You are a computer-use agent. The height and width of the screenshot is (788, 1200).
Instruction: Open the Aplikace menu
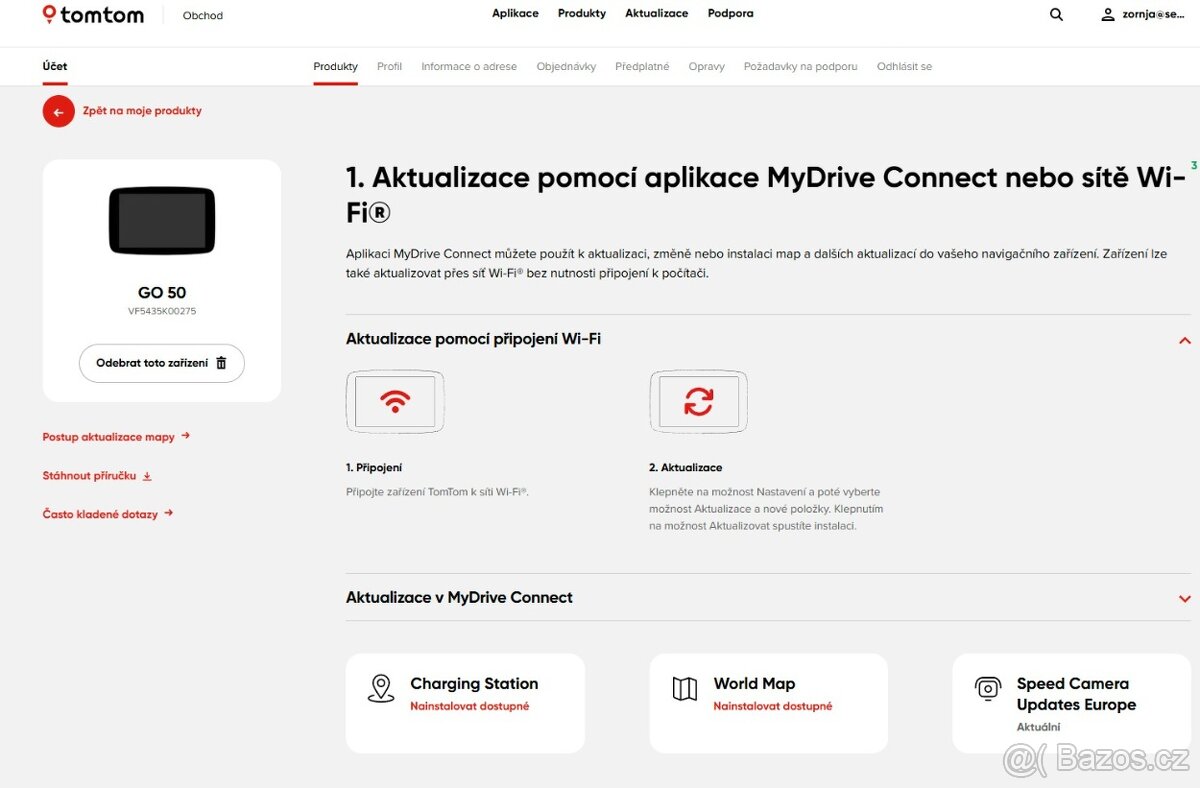tap(515, 13)
